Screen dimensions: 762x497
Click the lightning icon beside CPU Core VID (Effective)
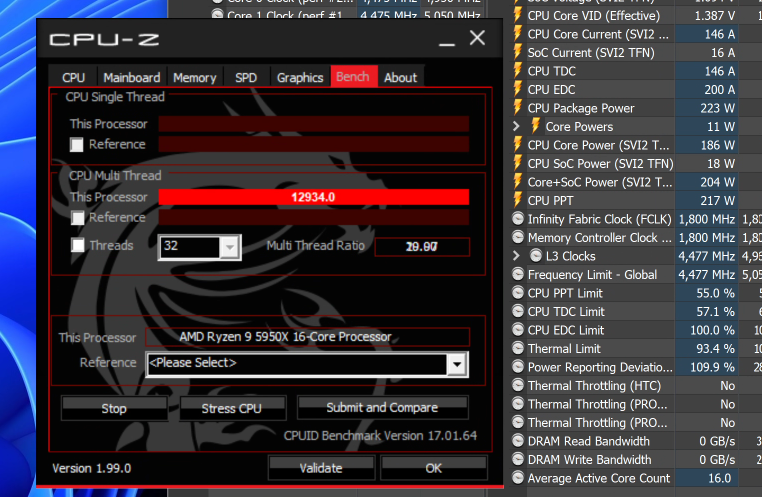click(518, 16)
